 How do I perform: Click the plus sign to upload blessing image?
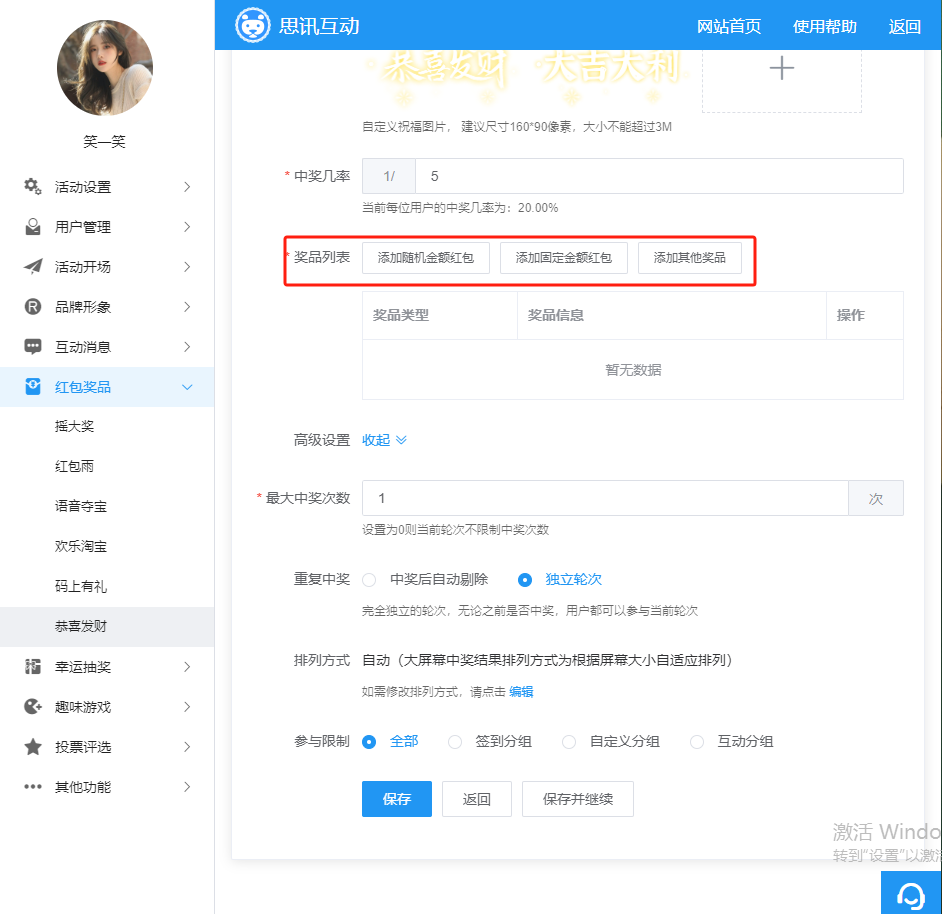pos(782,68)
